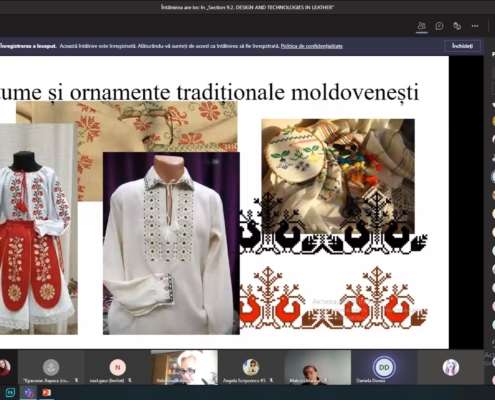
Task: Open the breakout rooms icon
Action: 457,26
